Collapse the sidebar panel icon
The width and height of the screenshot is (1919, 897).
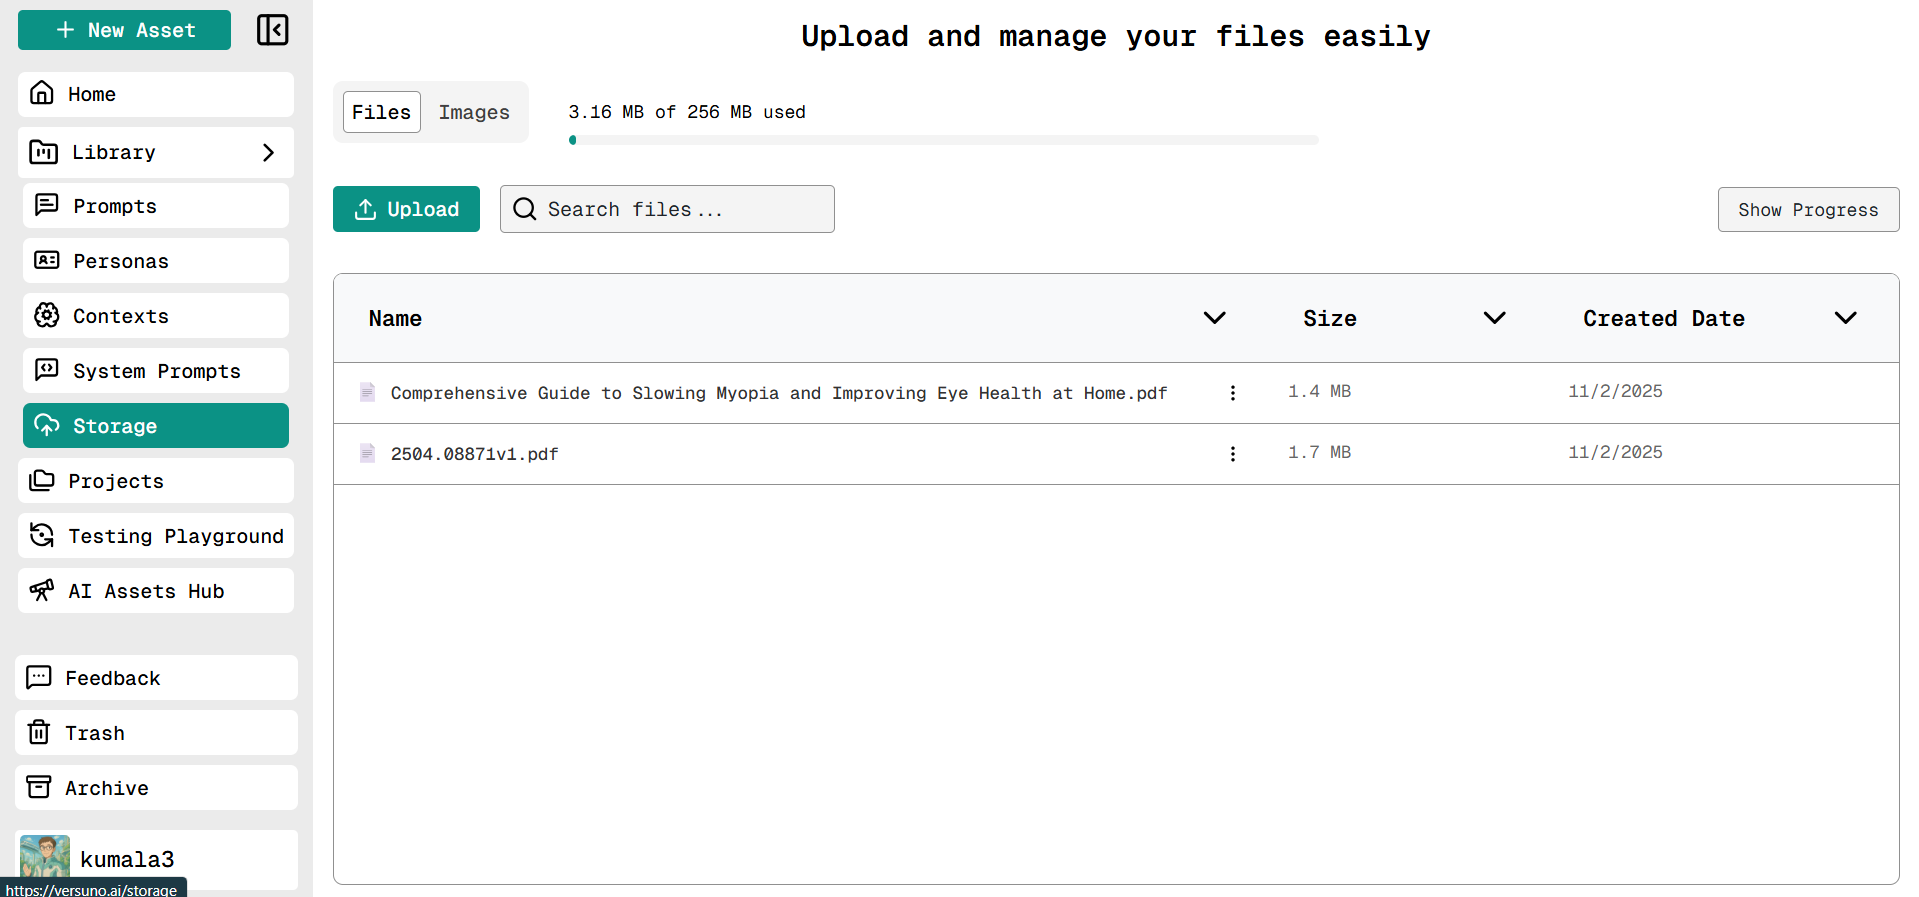[x=272, y=30]
